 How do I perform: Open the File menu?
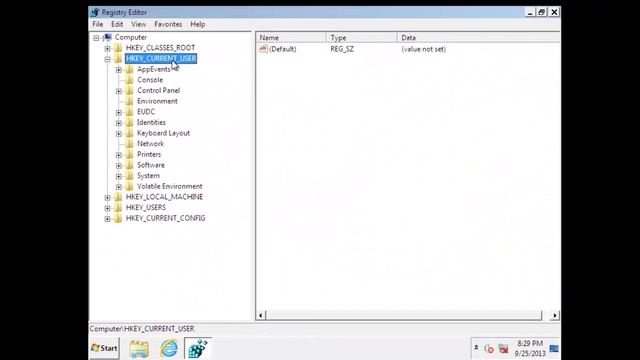click(98, 24)
